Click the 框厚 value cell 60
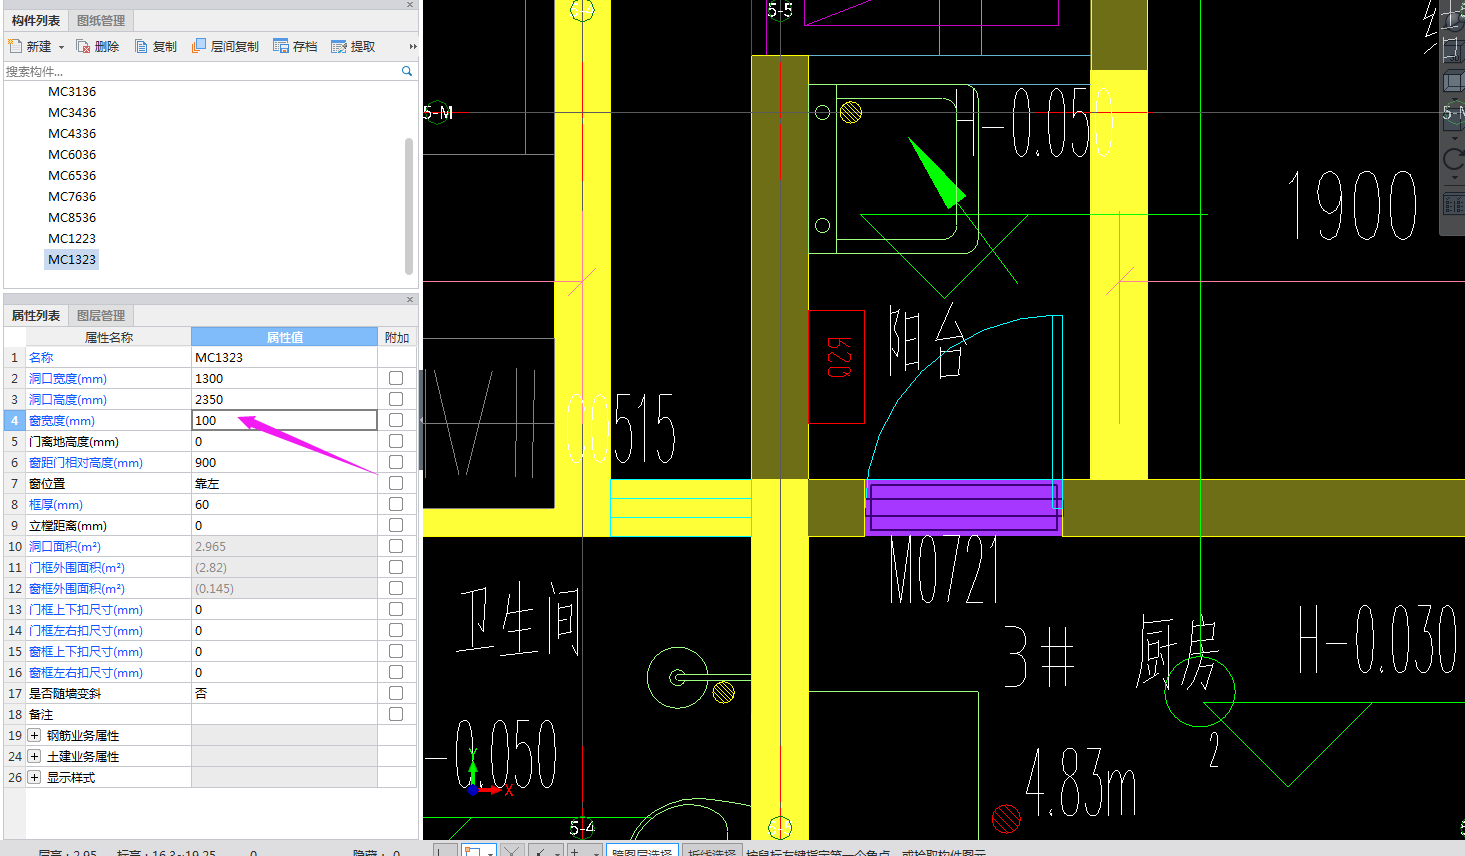Image resolution: width=1465 pixels, height=856 pixels. click(284, 504)
